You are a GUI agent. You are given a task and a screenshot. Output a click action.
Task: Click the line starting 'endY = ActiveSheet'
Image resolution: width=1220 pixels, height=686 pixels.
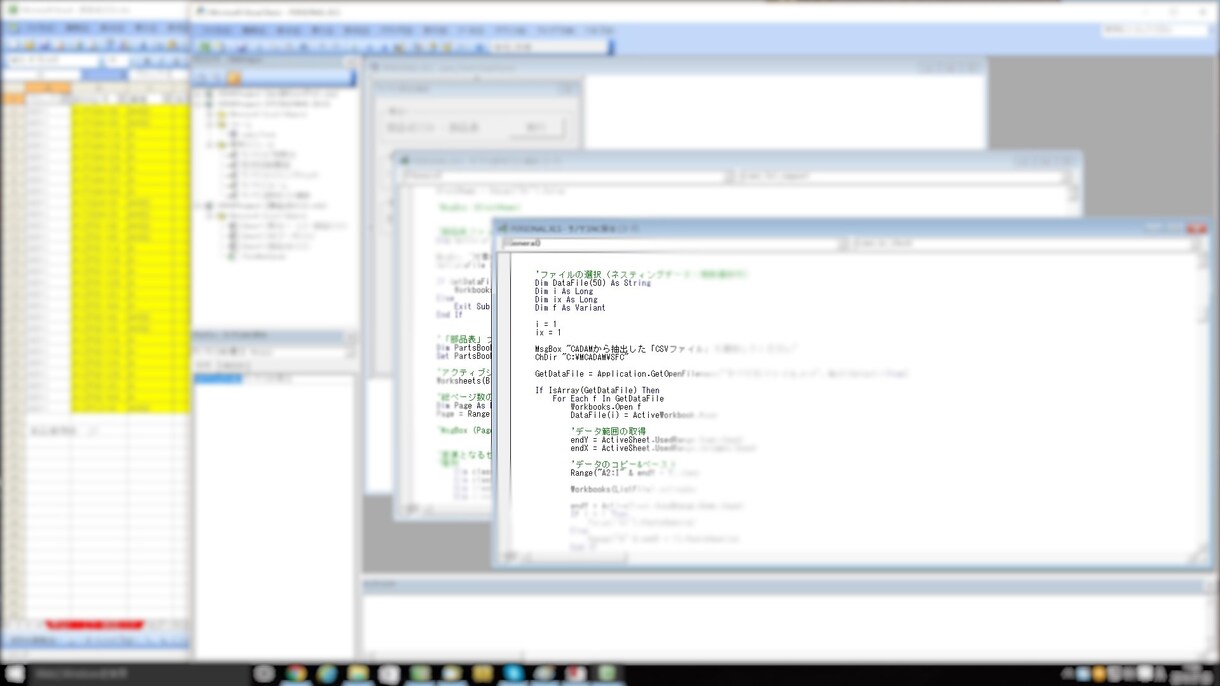(657, 440)
